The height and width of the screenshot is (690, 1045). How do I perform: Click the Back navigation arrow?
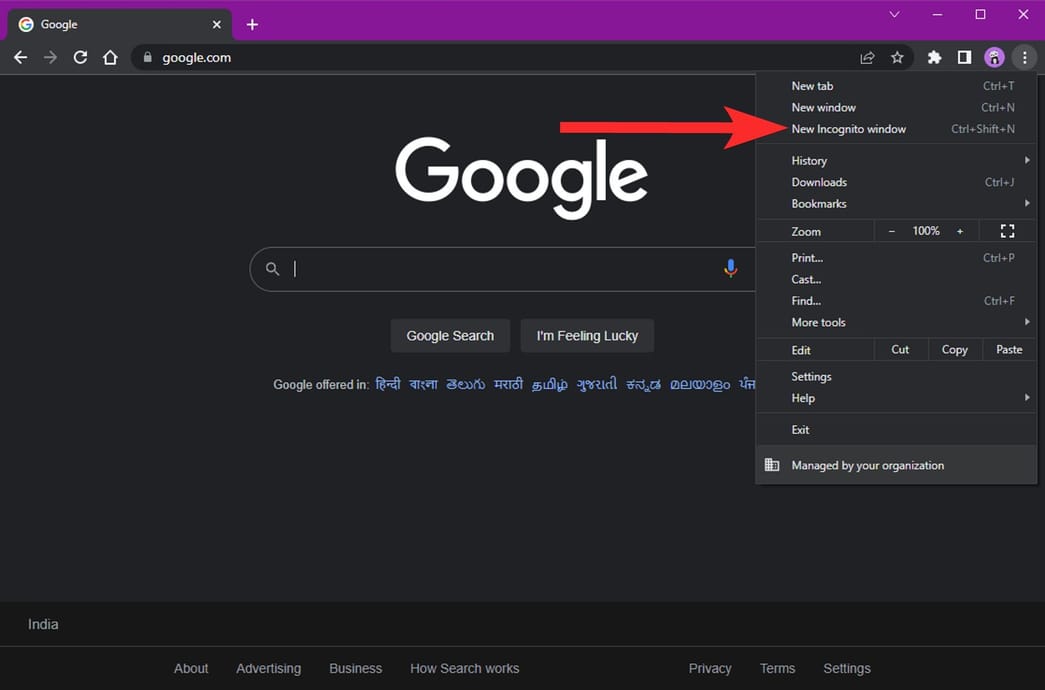pyautogui.click(x=20, y=57)
